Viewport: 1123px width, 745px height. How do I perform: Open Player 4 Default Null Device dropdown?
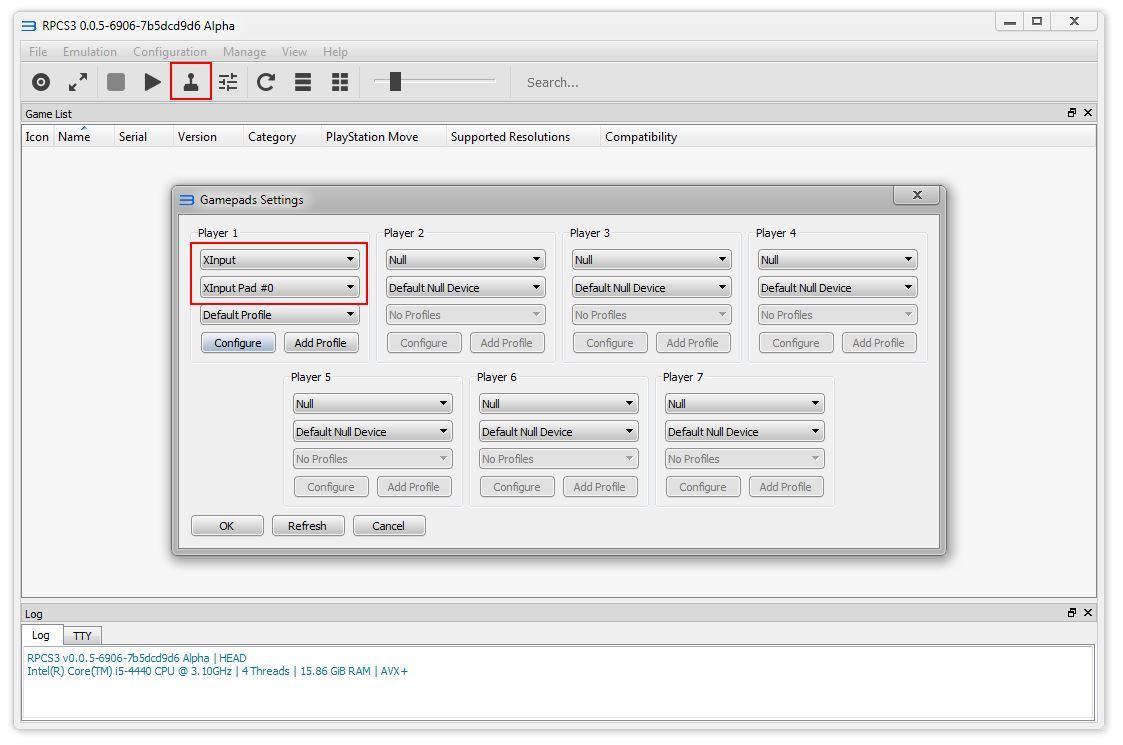(838, 287)
